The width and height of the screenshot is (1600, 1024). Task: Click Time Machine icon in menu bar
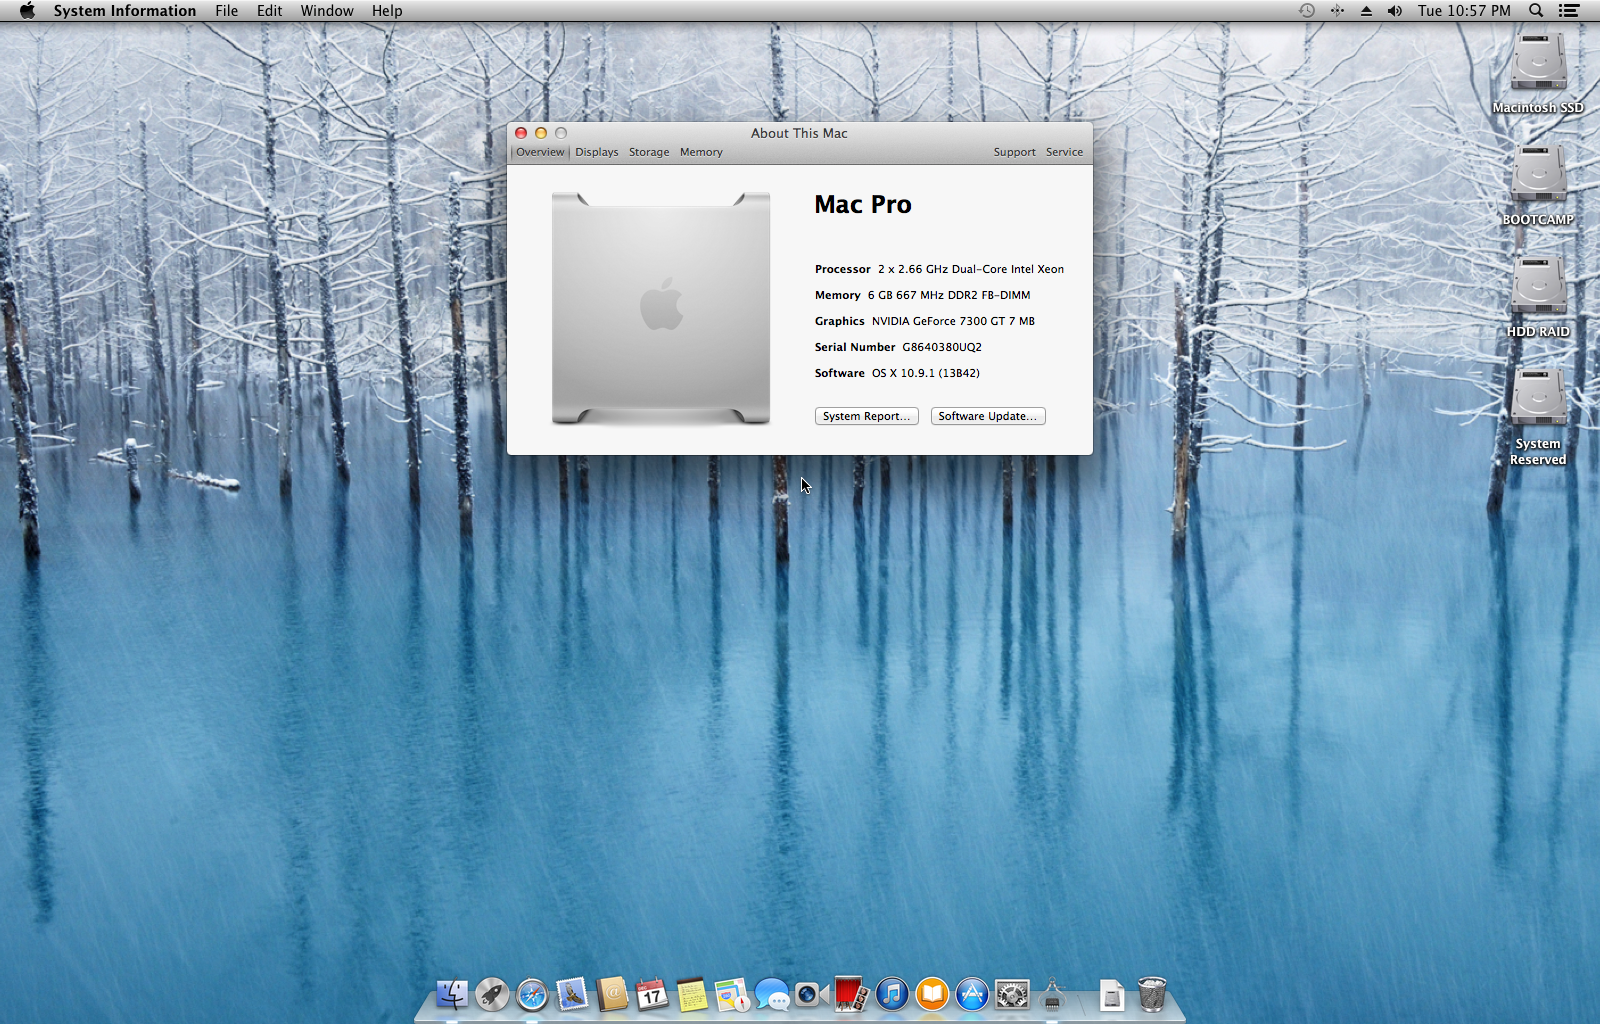click(1307, 11)
